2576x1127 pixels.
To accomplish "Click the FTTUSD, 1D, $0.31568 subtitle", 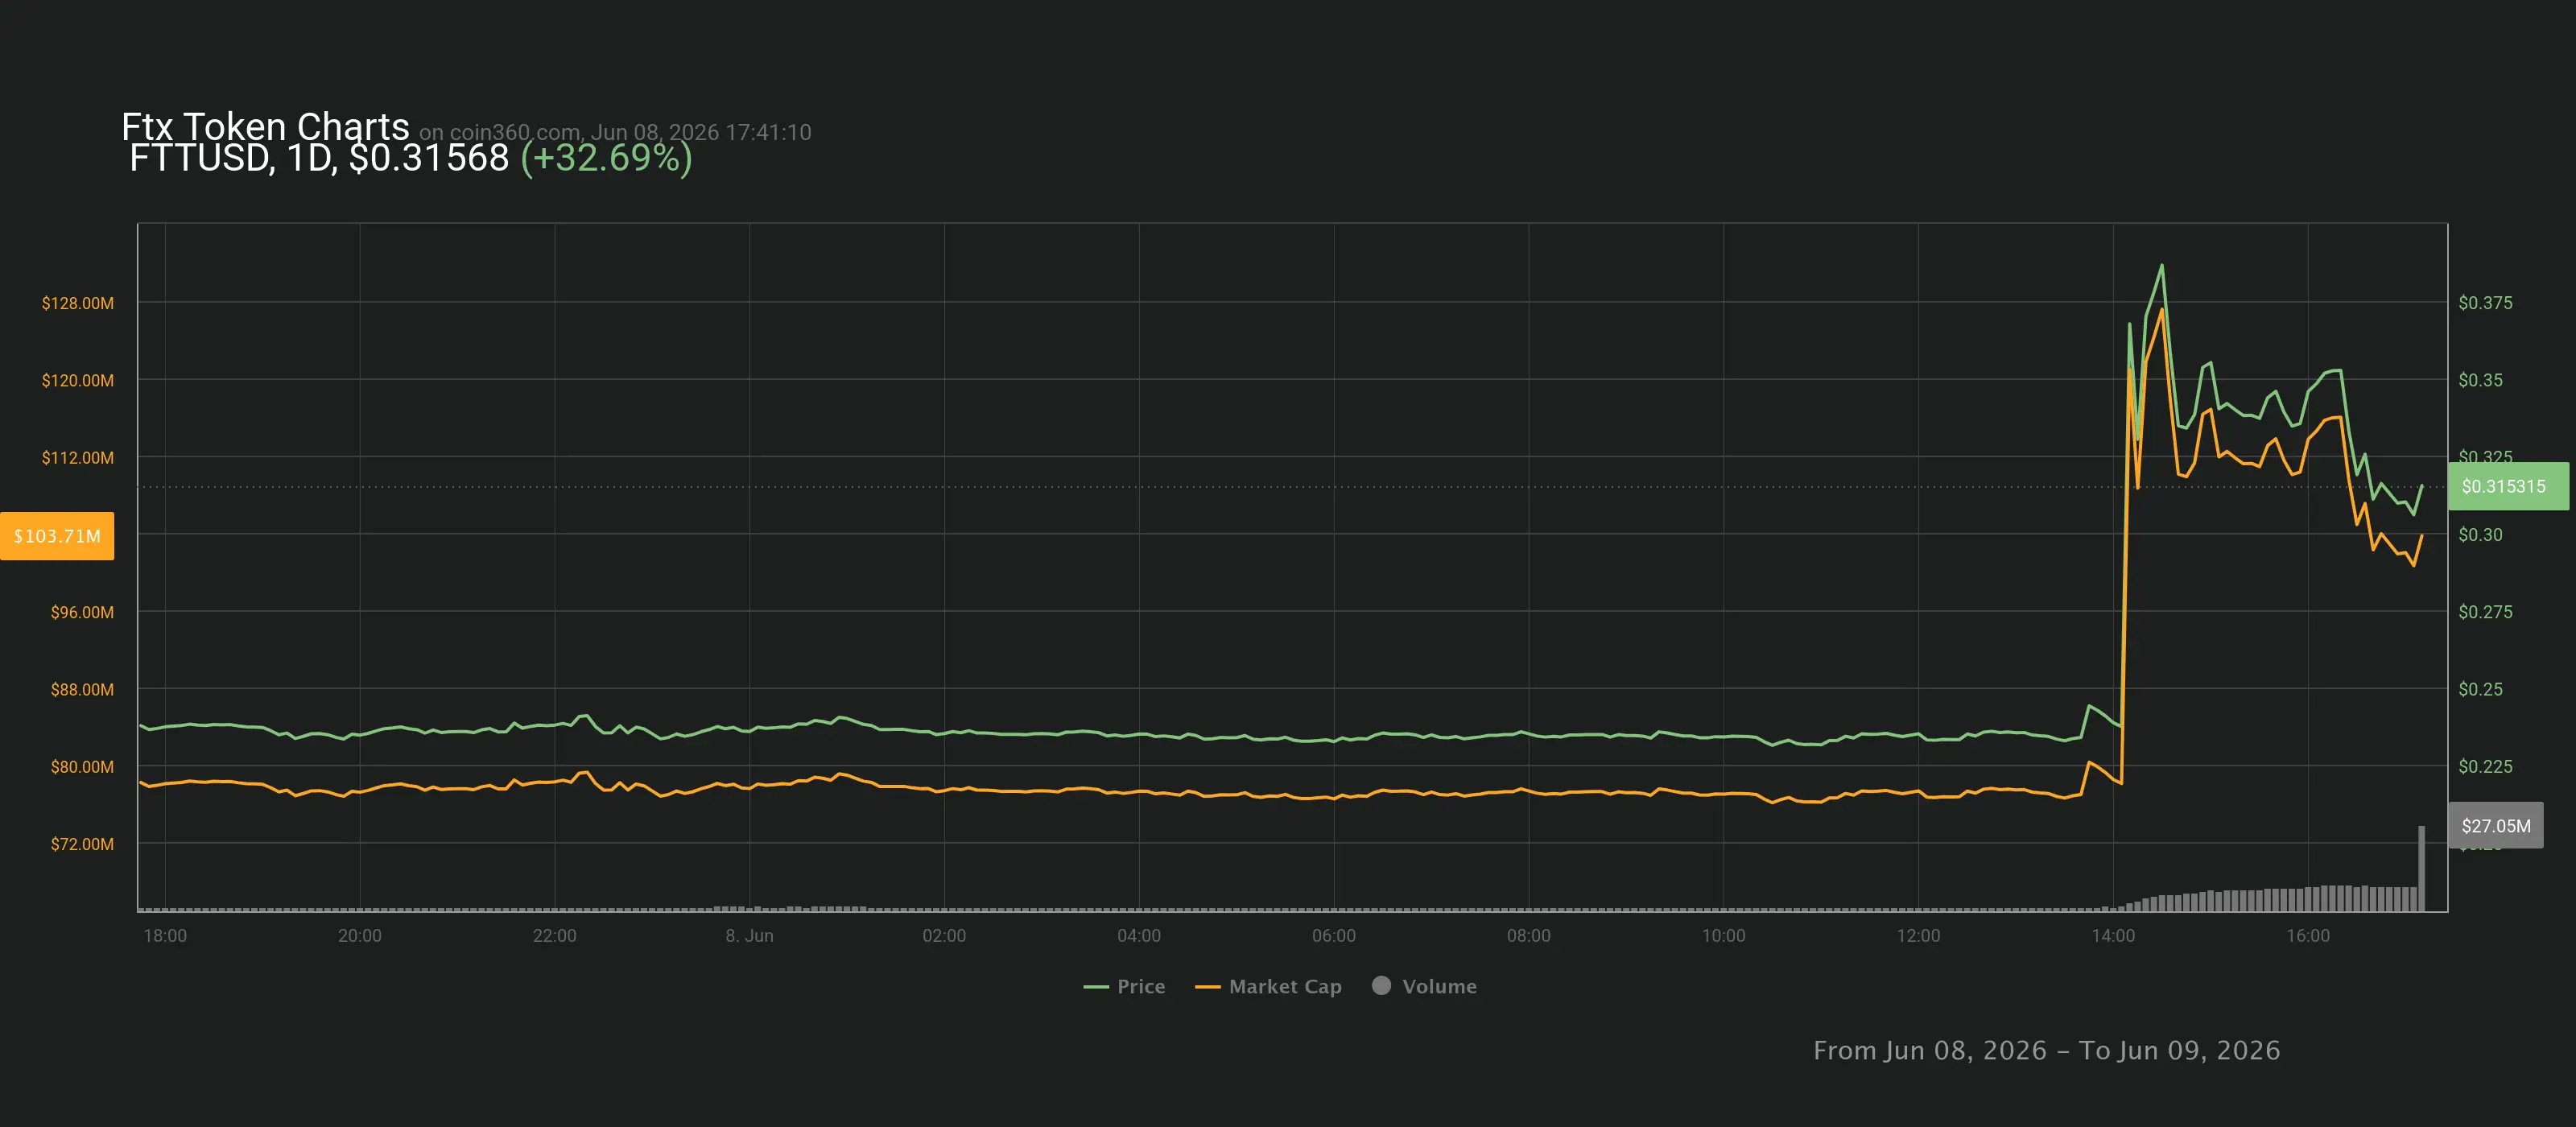I will pyautogui.click(x=319, y=158).
